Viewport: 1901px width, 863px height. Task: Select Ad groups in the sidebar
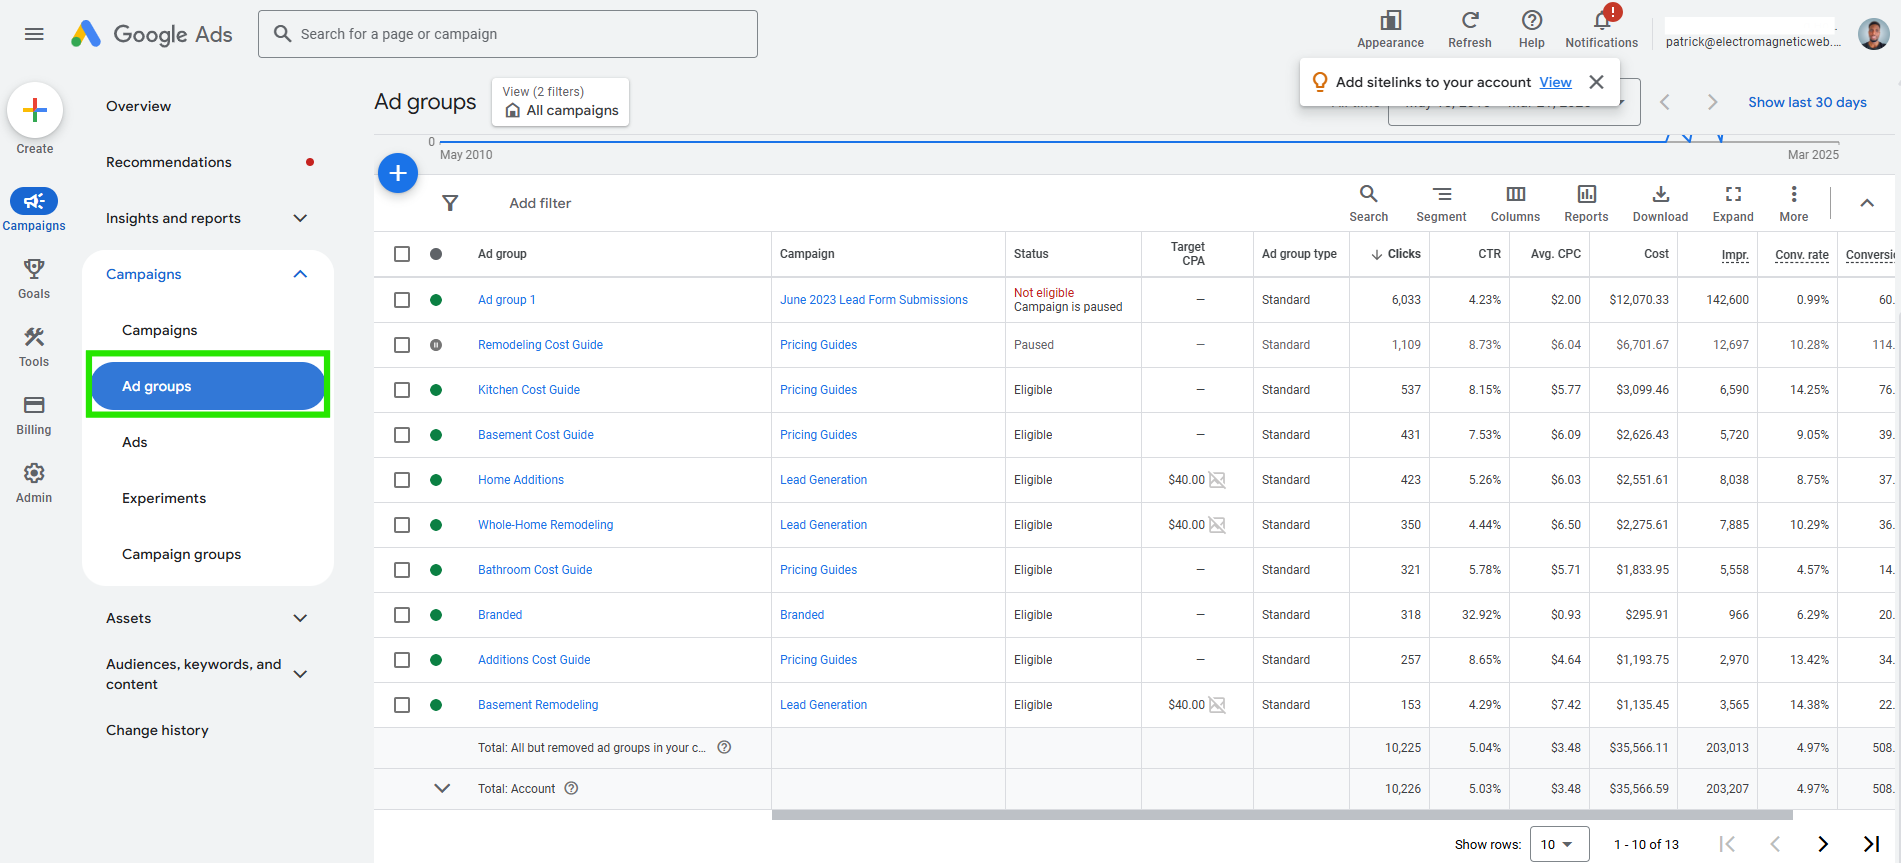(x=208, y=386)
